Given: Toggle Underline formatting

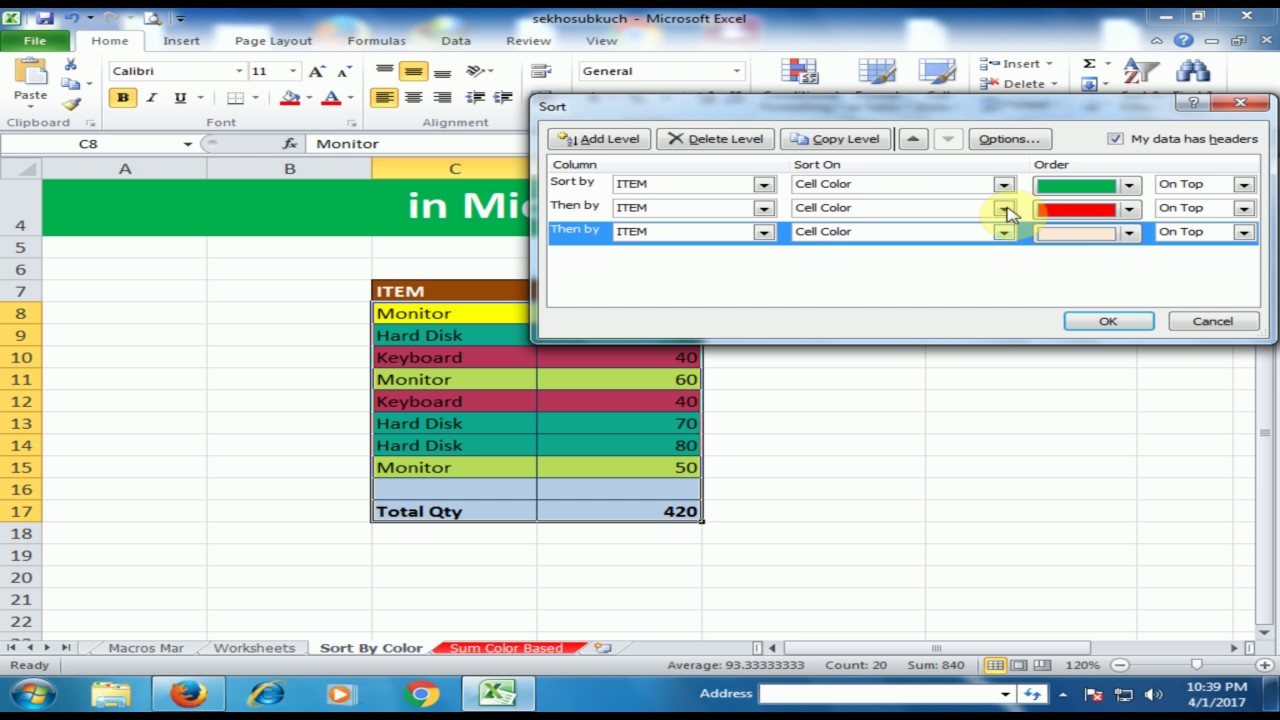Looking at the screenshot, I should (180, 98).
